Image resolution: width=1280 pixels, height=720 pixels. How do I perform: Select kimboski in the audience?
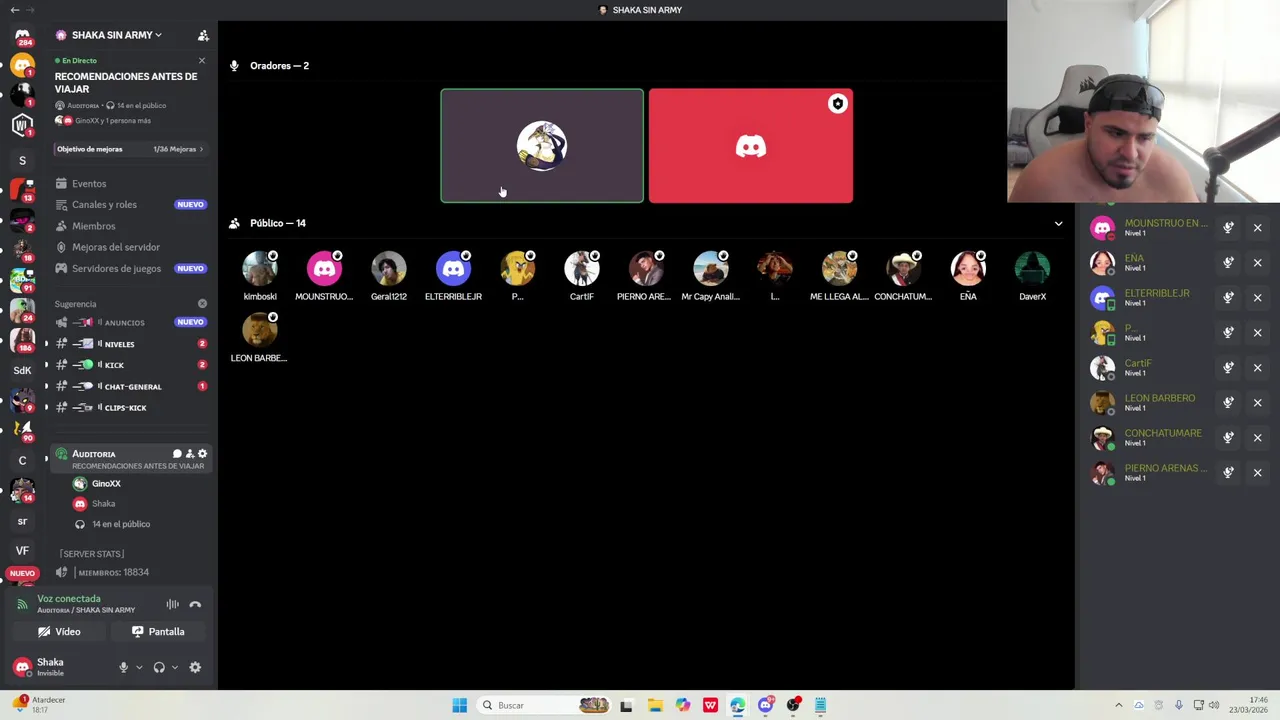(260, 276)
